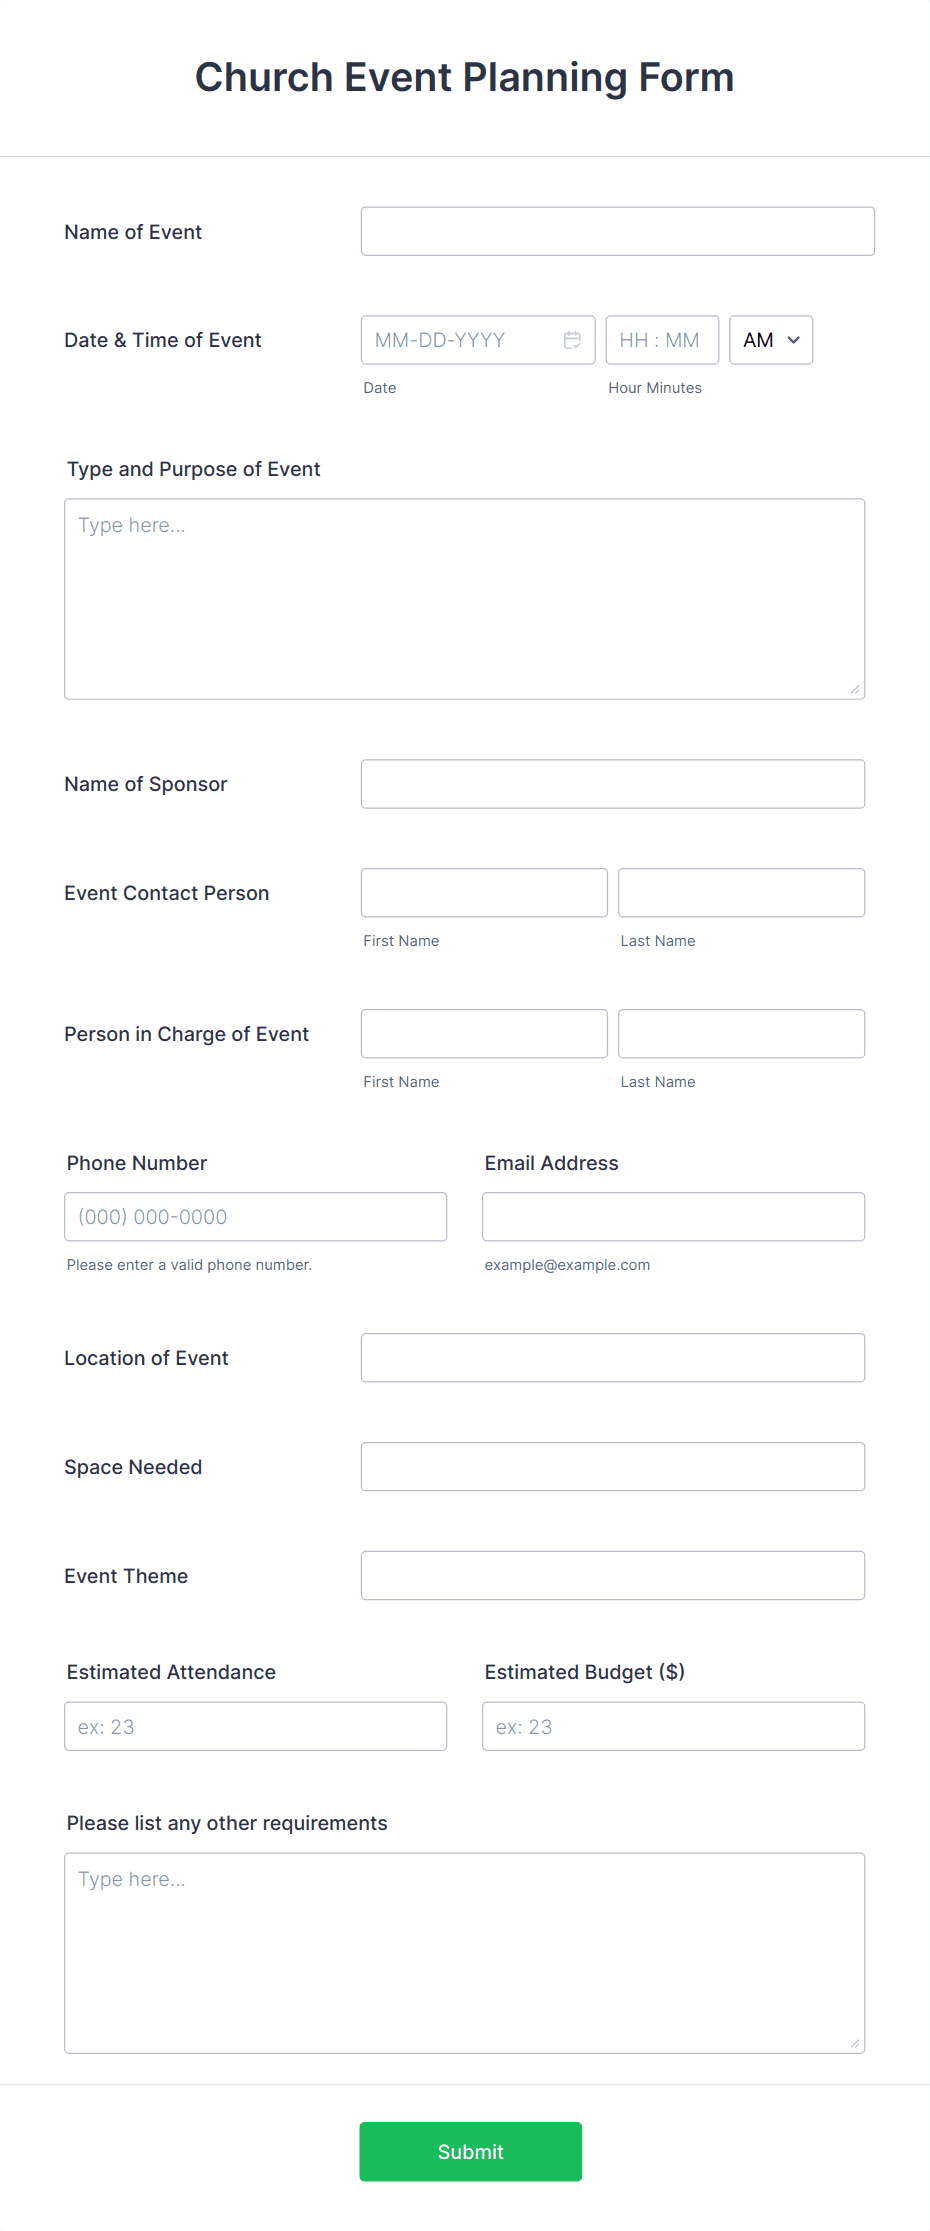Open the AM/PM dropdown
This screenshot has width=930, height=2231.
(770, 340)
